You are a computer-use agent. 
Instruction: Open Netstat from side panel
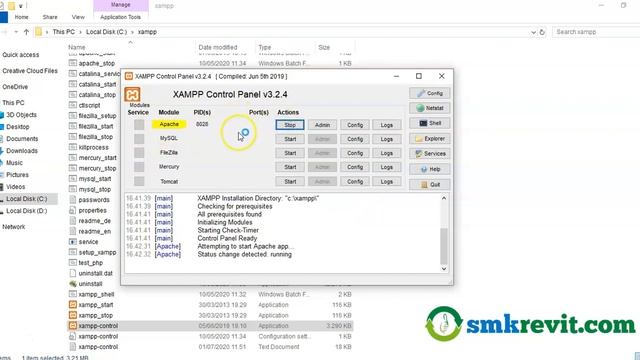pyautogui.click(x=430, y=108)
